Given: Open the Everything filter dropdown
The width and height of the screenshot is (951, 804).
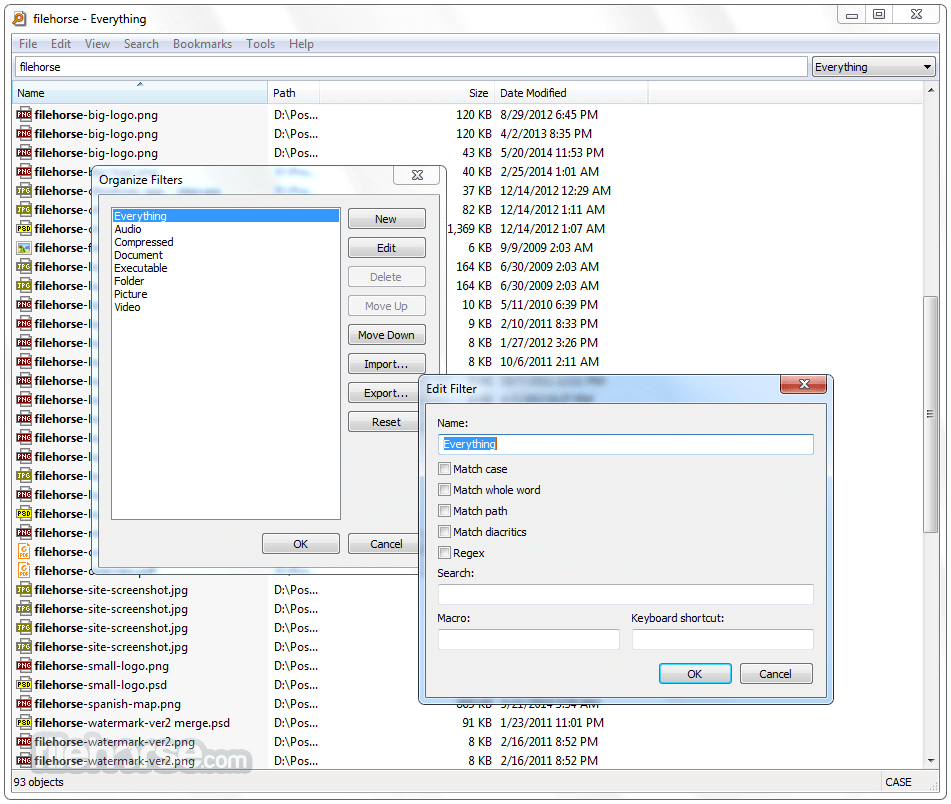Looking at the screenshot, I should click(873, 67).
